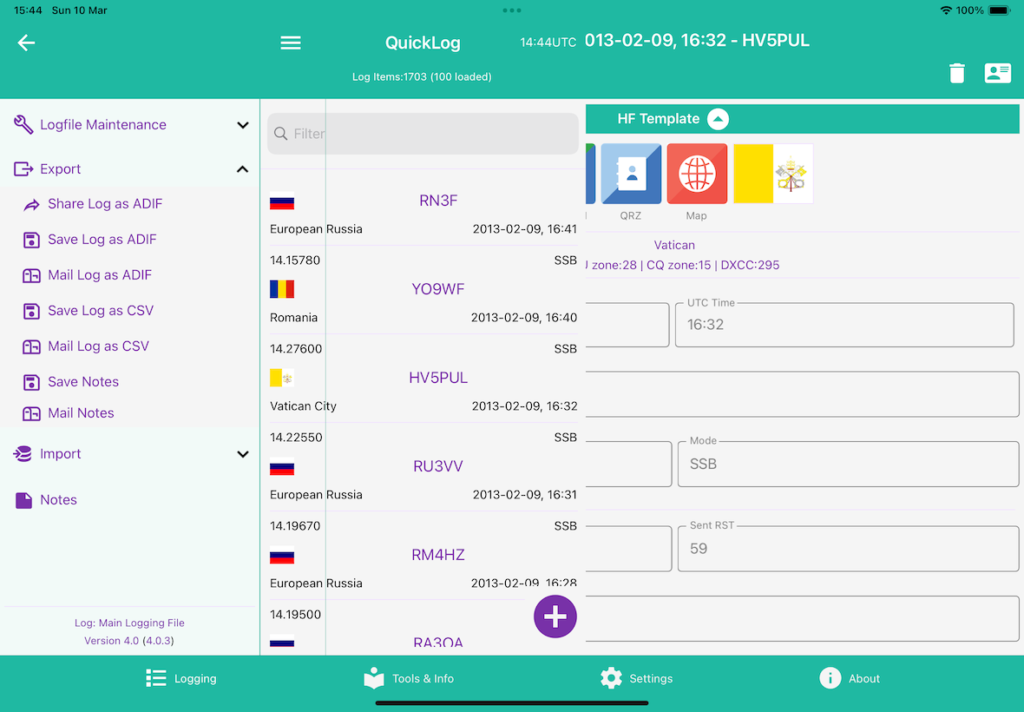The height and width of the screenshot is (712, 1024).
Task: Click the Share Log as ADIF arrow icon
Action: [31, 204]
